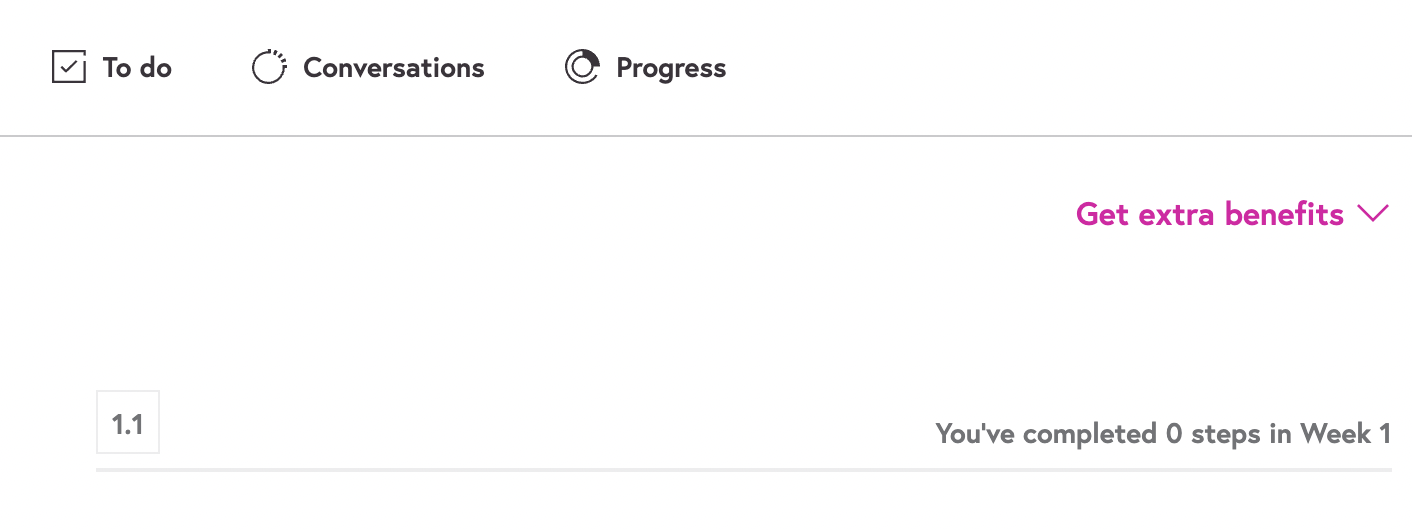
Task: Click the spinner-like icon left of Conversations
Action: click(269, 68)
